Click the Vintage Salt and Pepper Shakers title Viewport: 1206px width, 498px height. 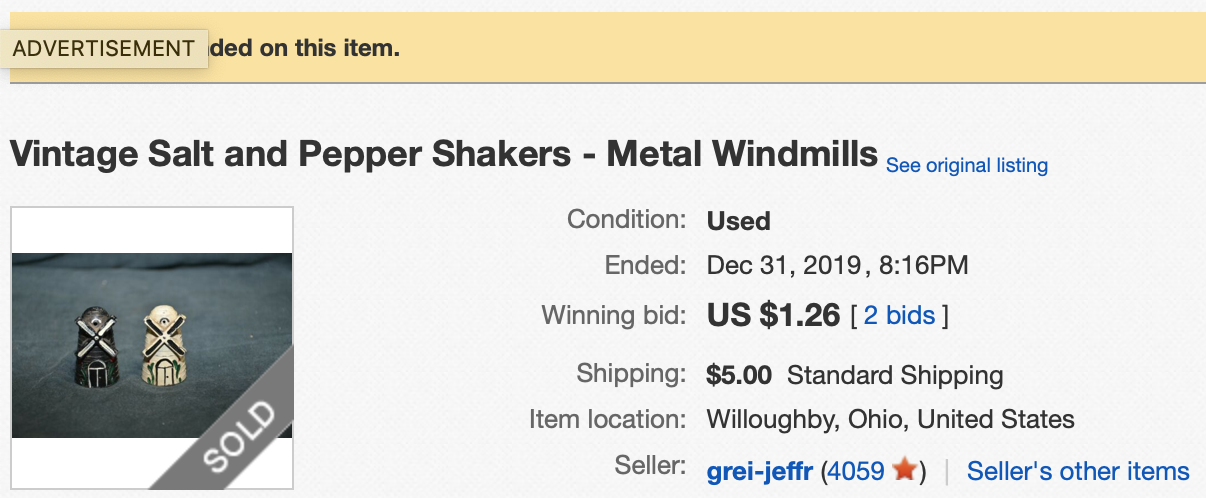(x=444, y=154)
